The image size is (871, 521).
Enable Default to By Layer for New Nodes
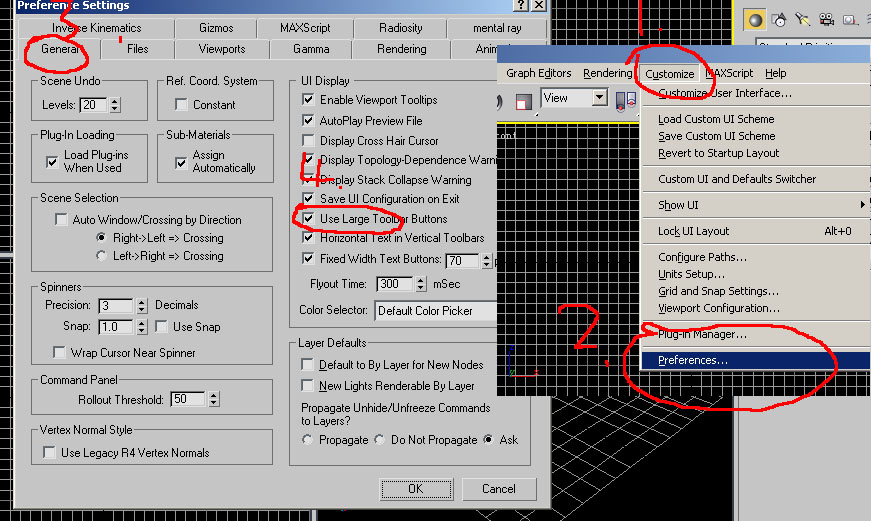[x=307, y=364]
